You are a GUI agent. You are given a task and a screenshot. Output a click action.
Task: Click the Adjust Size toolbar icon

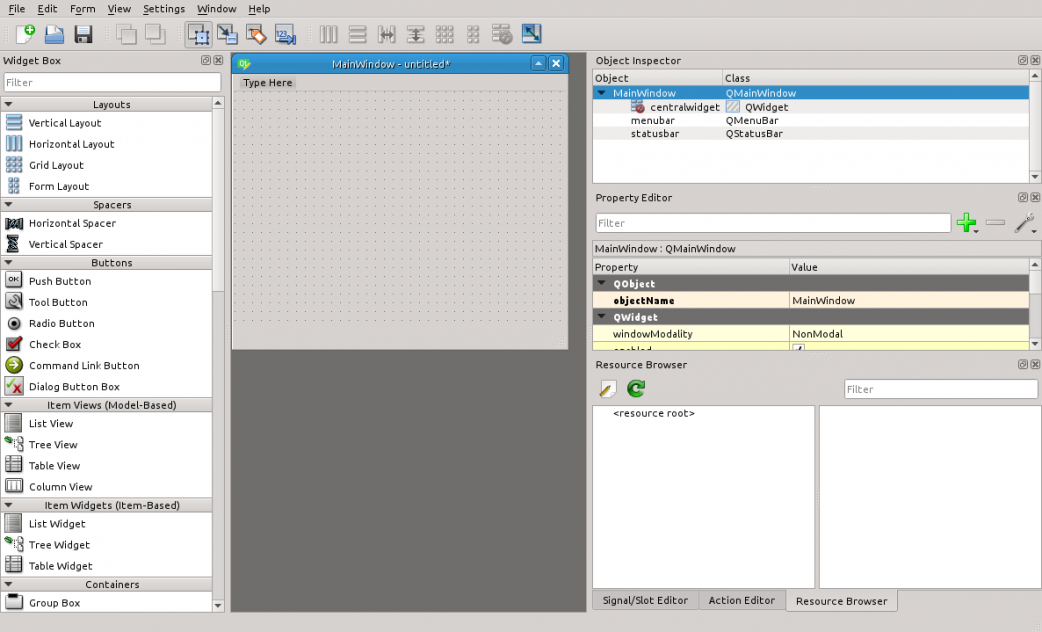(x=531, y=34)
